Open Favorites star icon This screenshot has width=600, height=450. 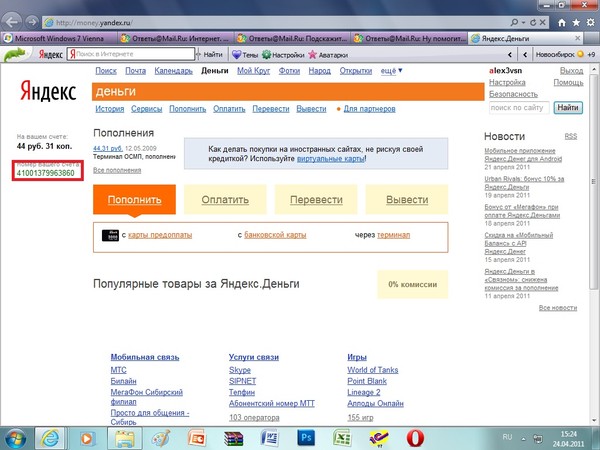(x=576, y=23)
